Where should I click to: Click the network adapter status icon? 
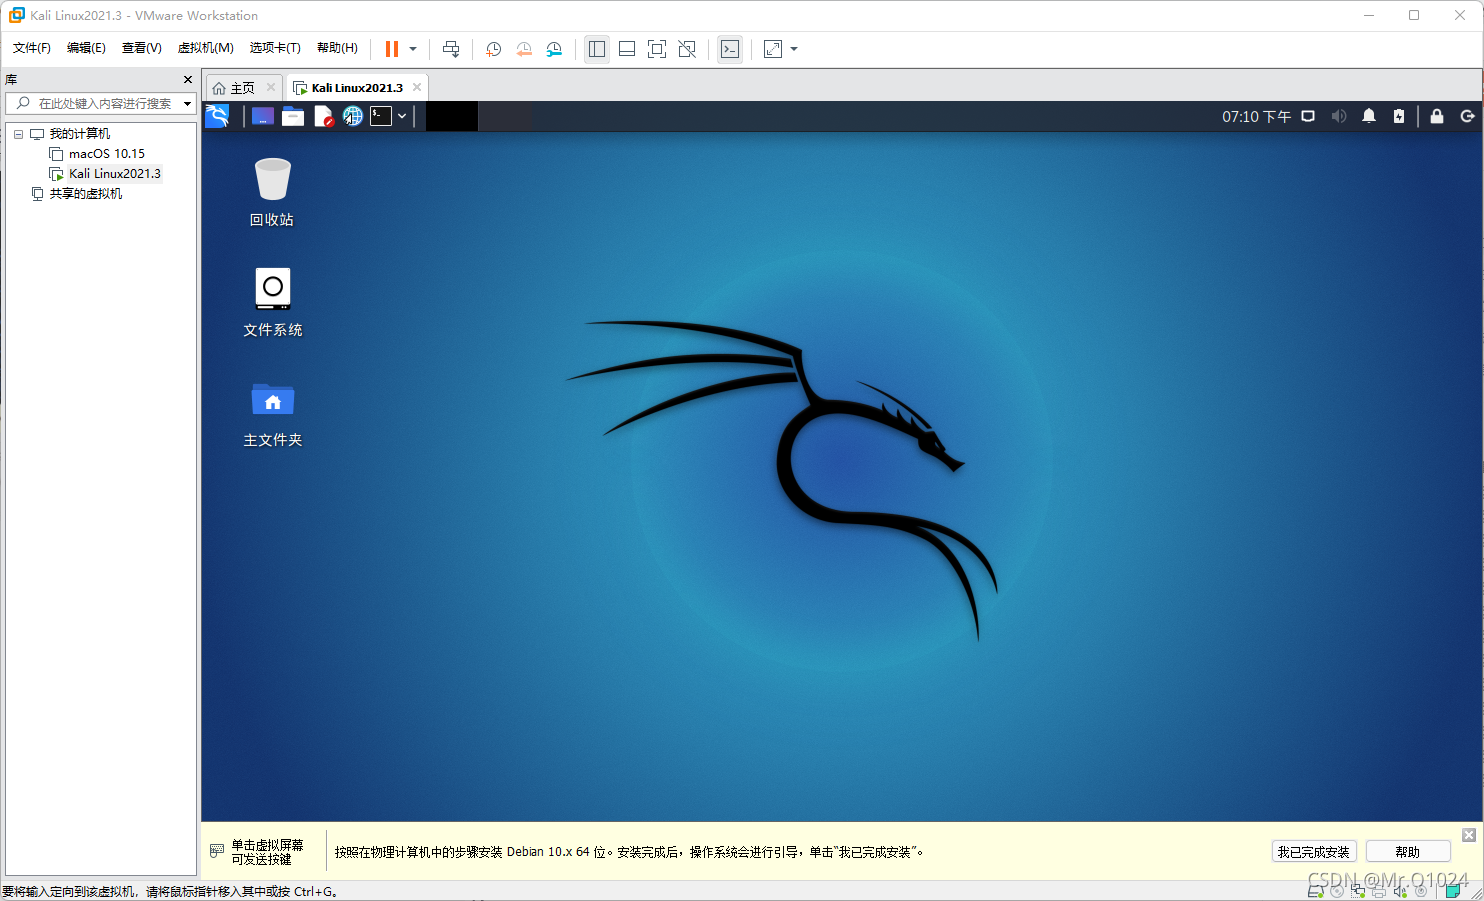click(1358, 890)
